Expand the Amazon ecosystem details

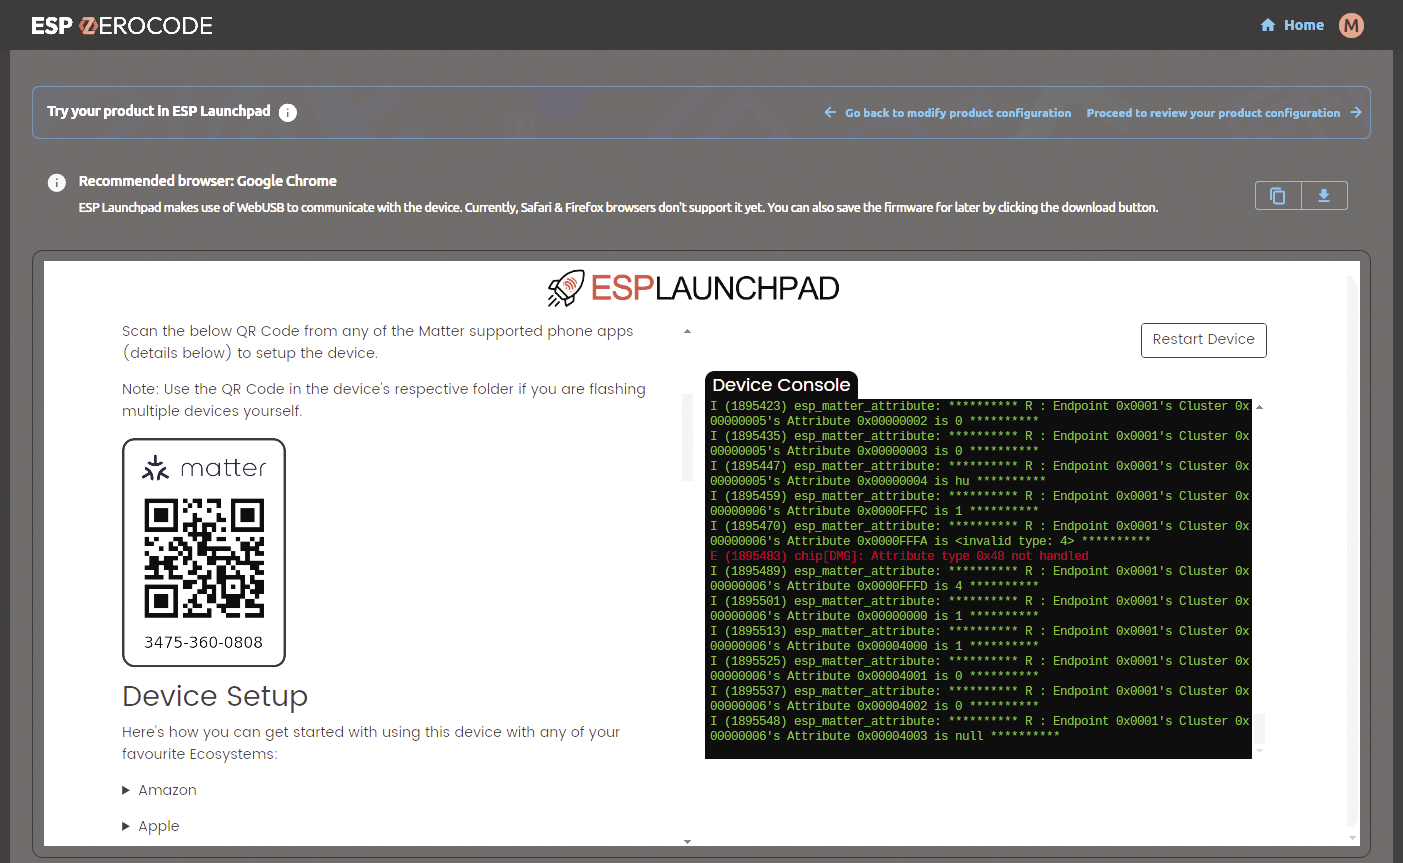160,790
